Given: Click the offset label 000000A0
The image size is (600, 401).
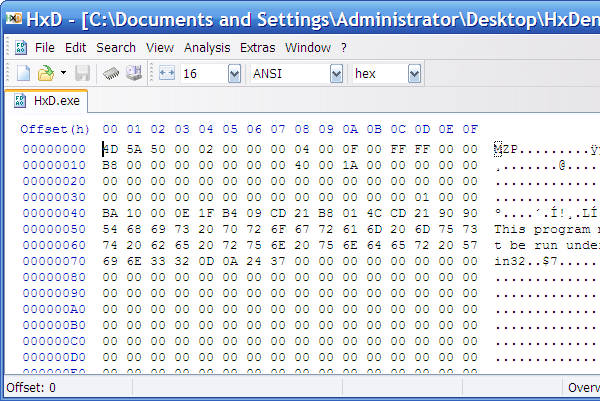Looking at the screenshot, I should pyautogui.click(x=54, y=309).
